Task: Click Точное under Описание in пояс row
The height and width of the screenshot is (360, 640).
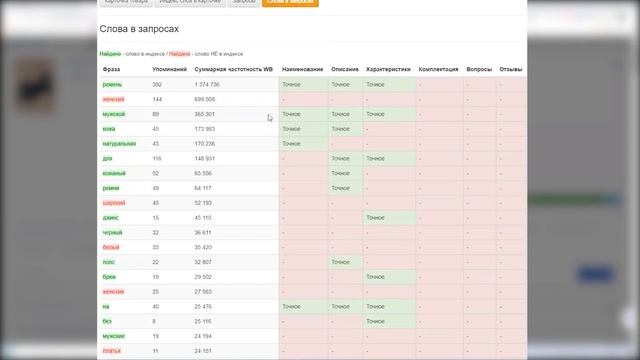Action: pyautogui.click(x=340, y=262)
